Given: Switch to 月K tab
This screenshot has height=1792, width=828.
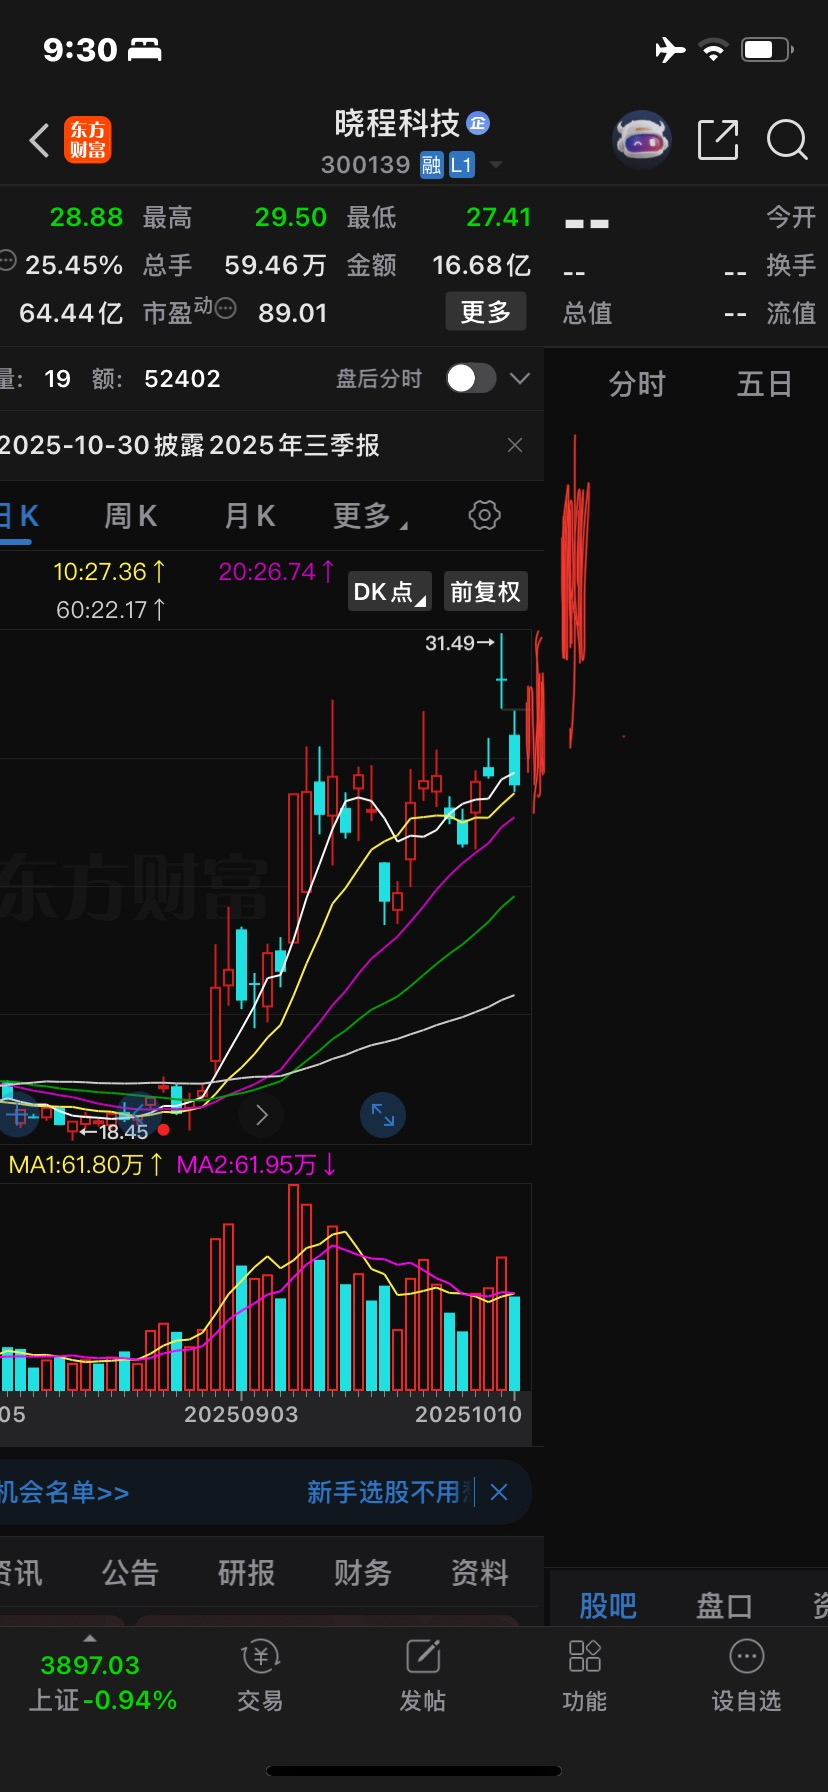Looking at the screenshot, I should click(249, 516).
